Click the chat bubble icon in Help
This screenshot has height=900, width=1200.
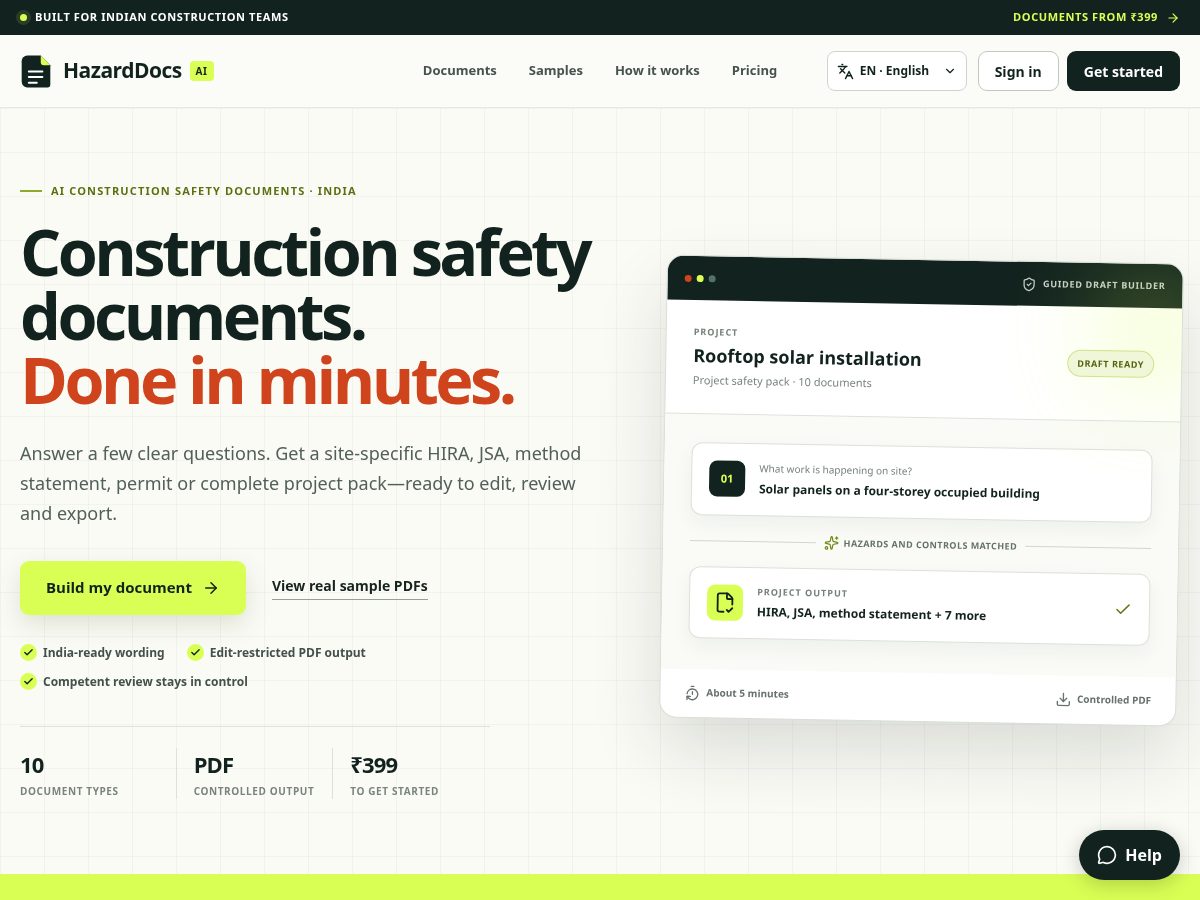(1106, 855)
